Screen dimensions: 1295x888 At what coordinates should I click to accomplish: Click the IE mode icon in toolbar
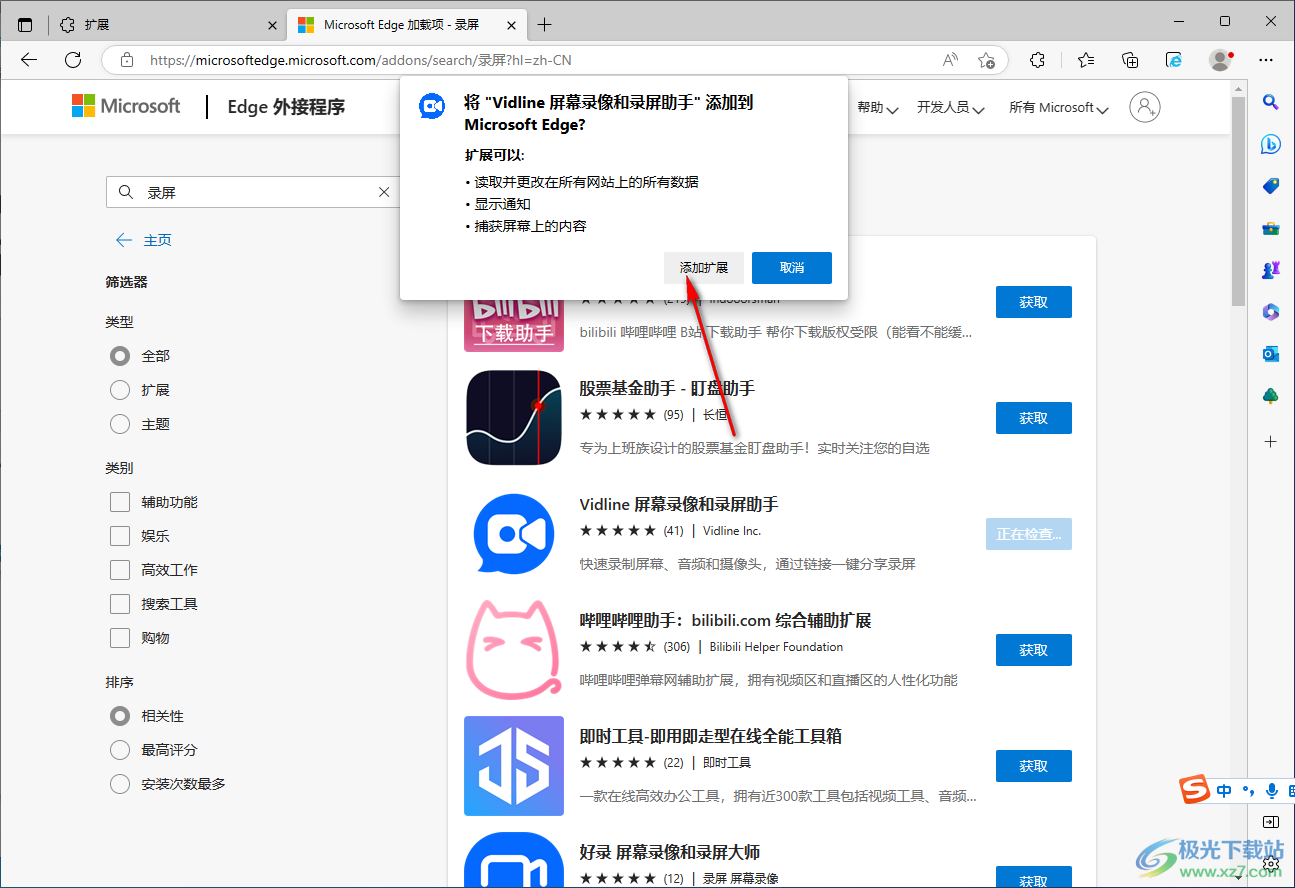(x=1175, y=60)
